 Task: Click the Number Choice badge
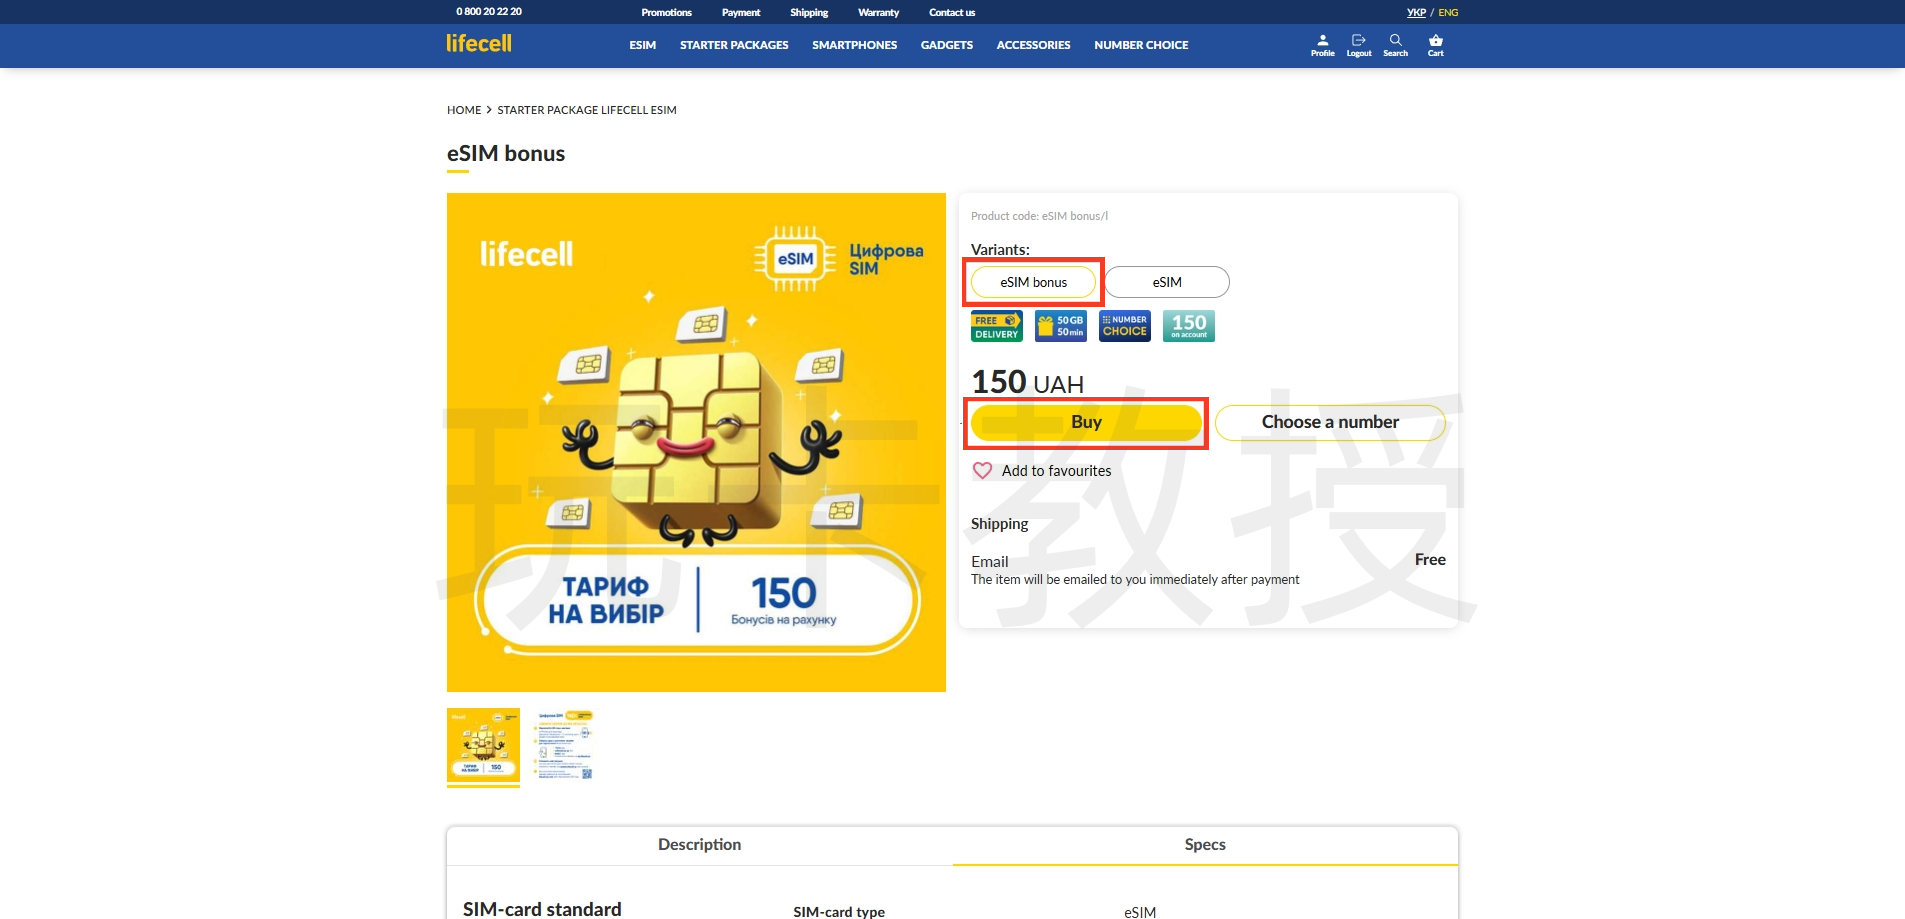point(1124,326)
